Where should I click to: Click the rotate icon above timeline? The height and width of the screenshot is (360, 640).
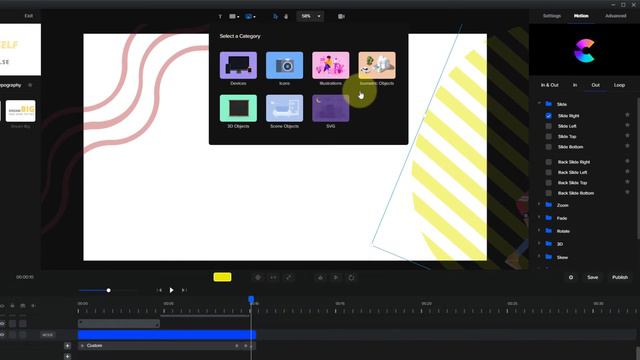351,278
